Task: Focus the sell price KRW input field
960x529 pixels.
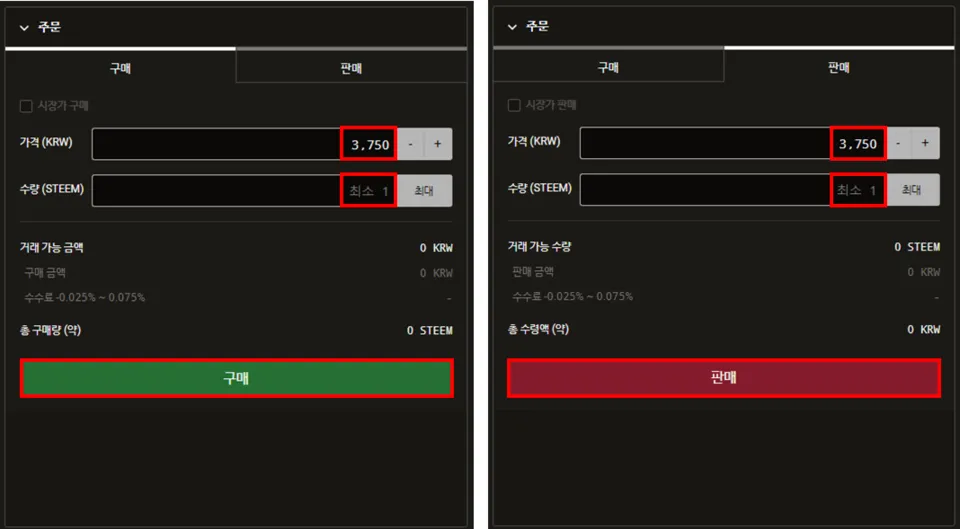Action: click(x=732, y=143)
